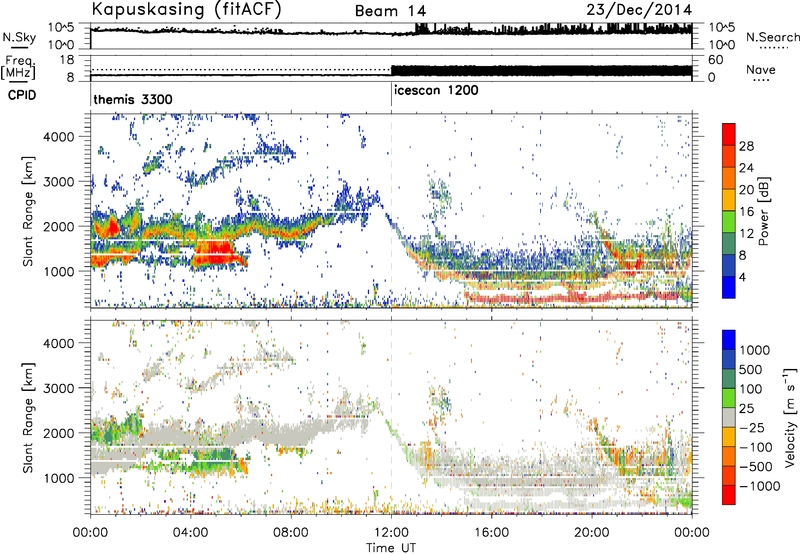This screenshot has width=800, height=554.
Task: Click the gray segment of velocity colorbar
Action: [x=729, y=418]
